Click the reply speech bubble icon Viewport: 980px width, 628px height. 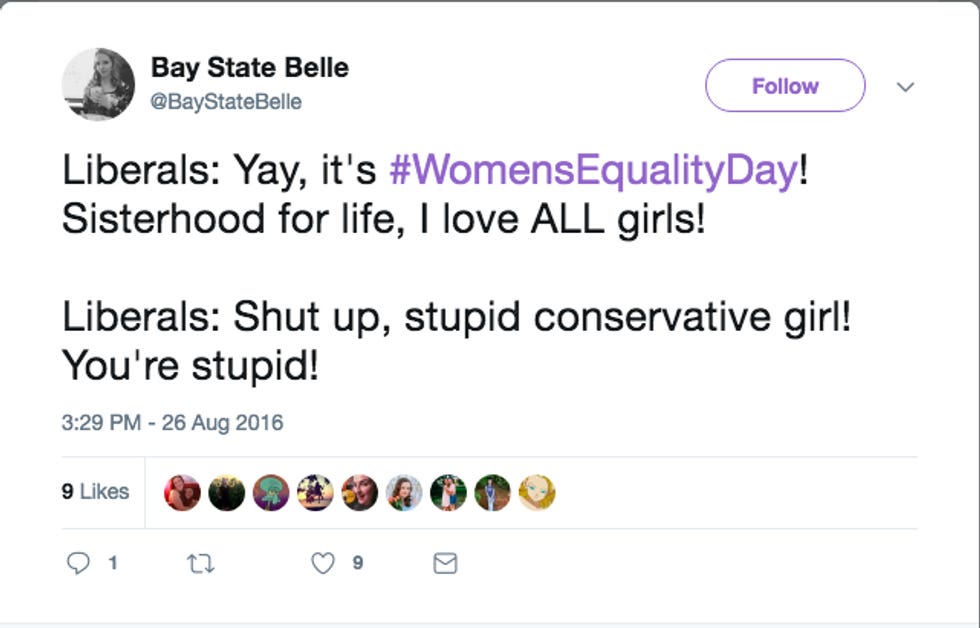(x=78, y=564)
